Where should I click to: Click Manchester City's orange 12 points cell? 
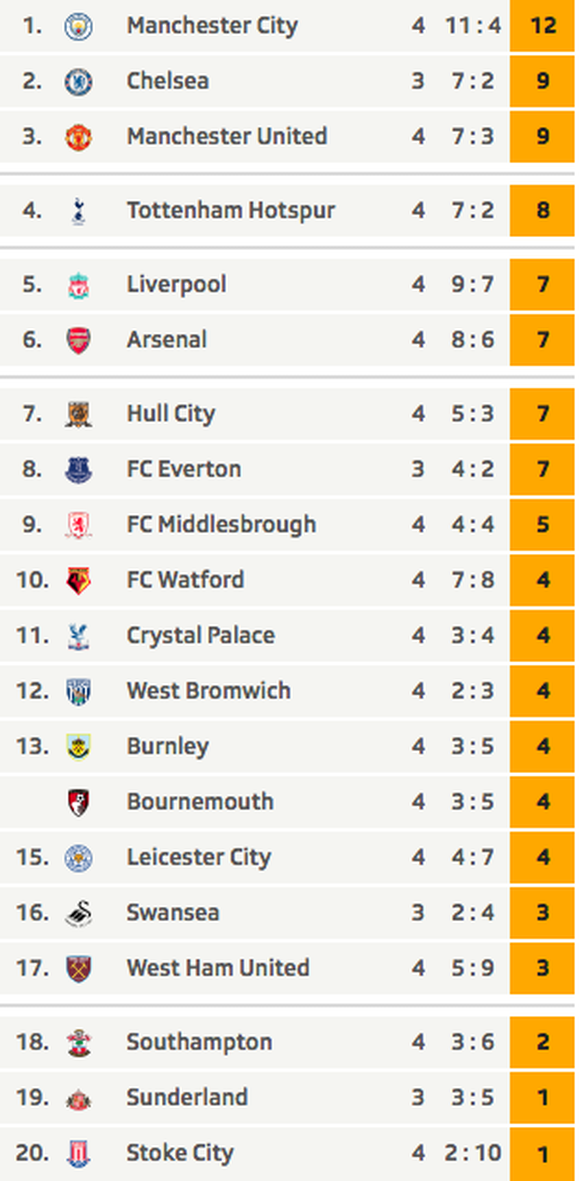click(x=542, y=26)
